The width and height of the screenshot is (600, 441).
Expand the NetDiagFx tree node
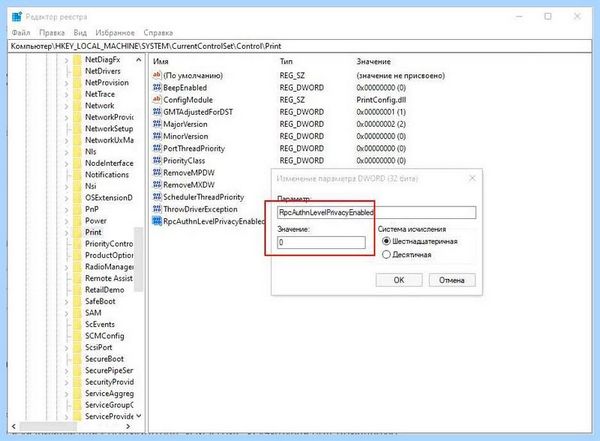pyautogui.click(x=66, y=60)
